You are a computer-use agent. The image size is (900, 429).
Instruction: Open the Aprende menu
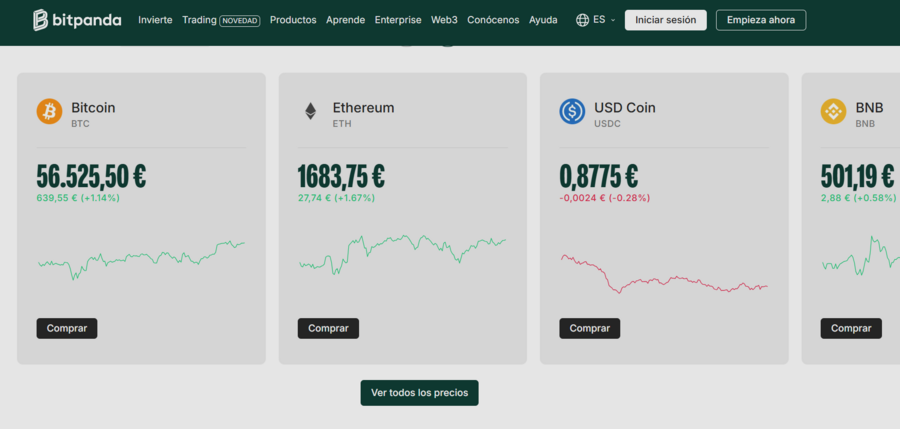click(x=346, y=20)
